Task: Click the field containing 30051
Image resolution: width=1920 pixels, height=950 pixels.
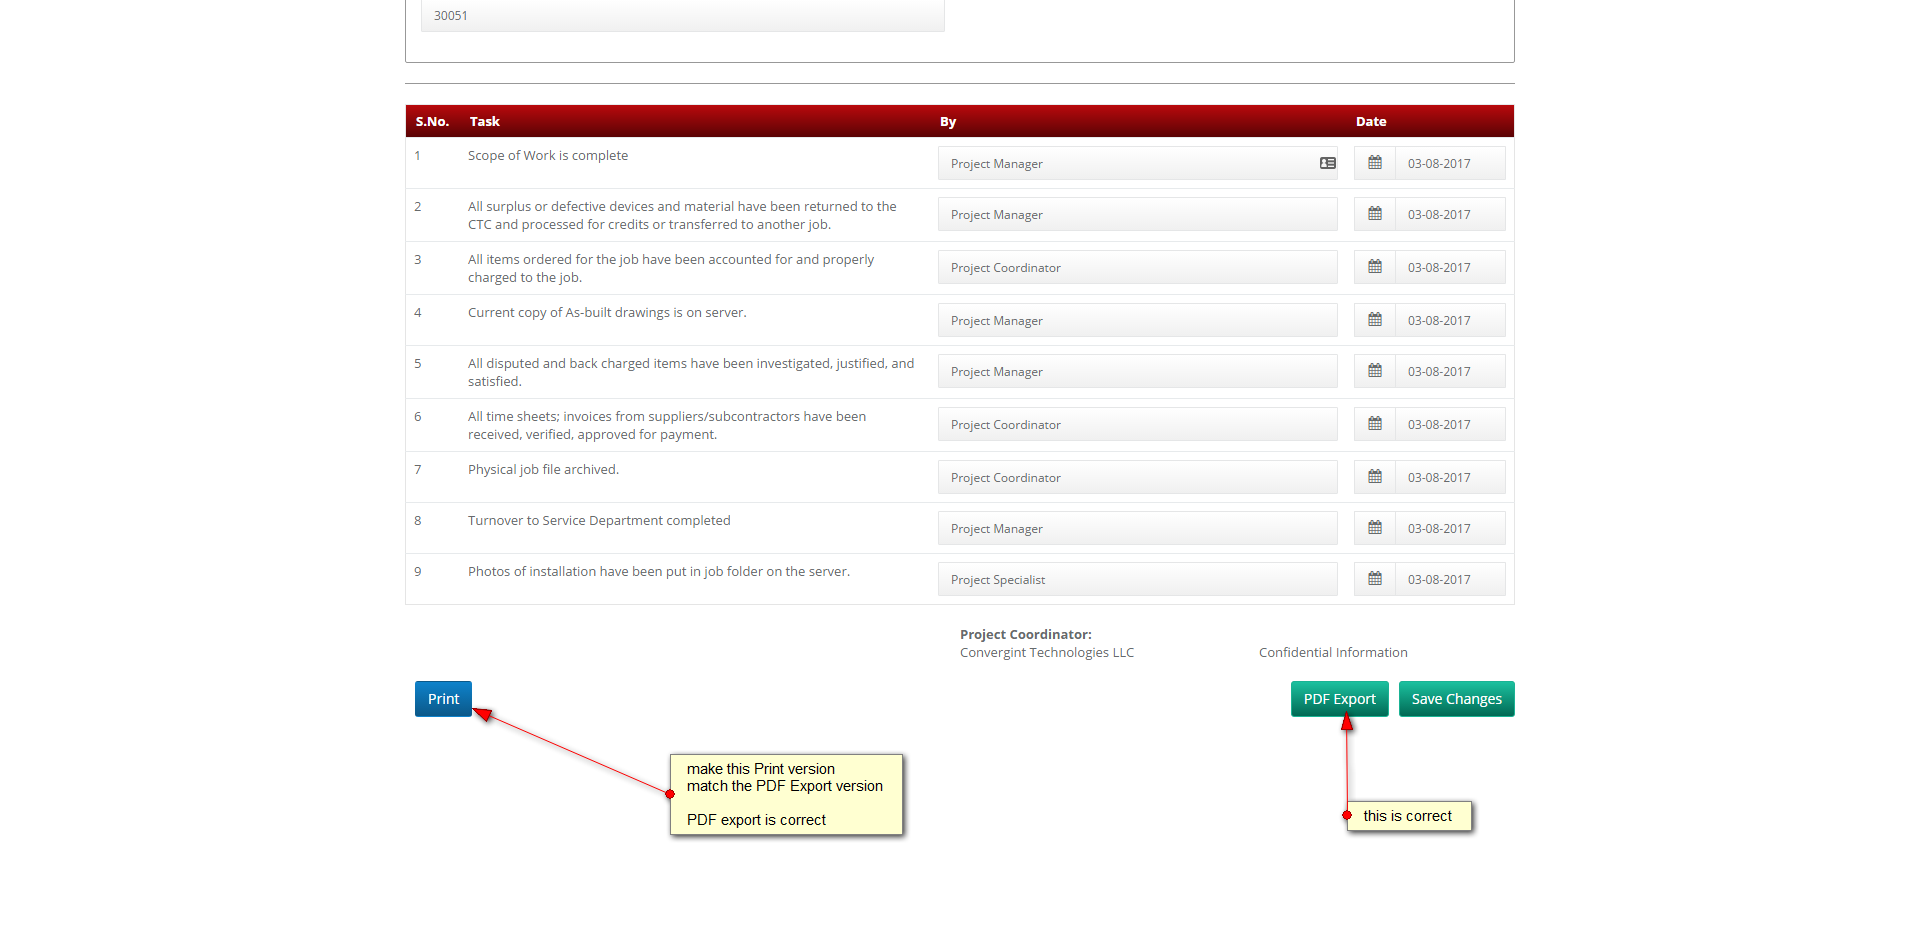Action: [682, 16]
